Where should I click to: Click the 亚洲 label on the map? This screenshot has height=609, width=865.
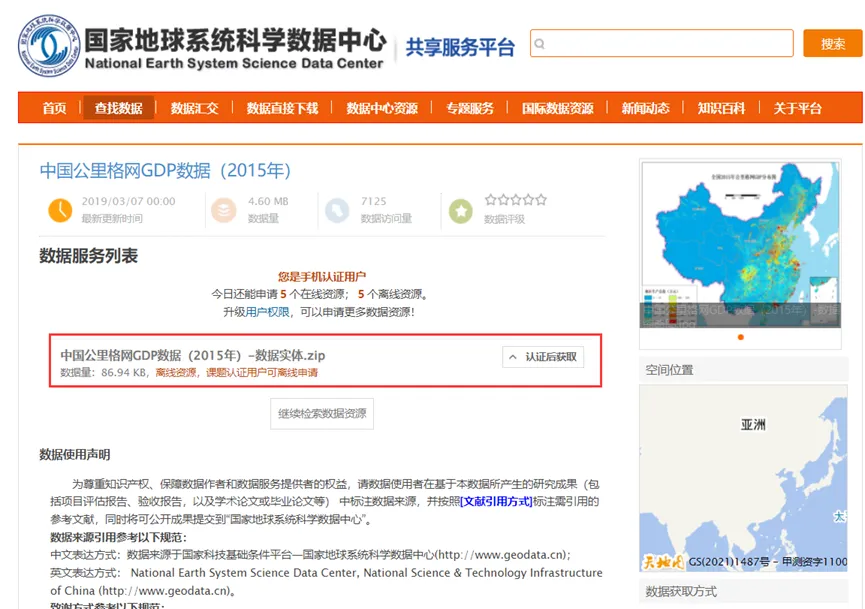click(753, 424)
